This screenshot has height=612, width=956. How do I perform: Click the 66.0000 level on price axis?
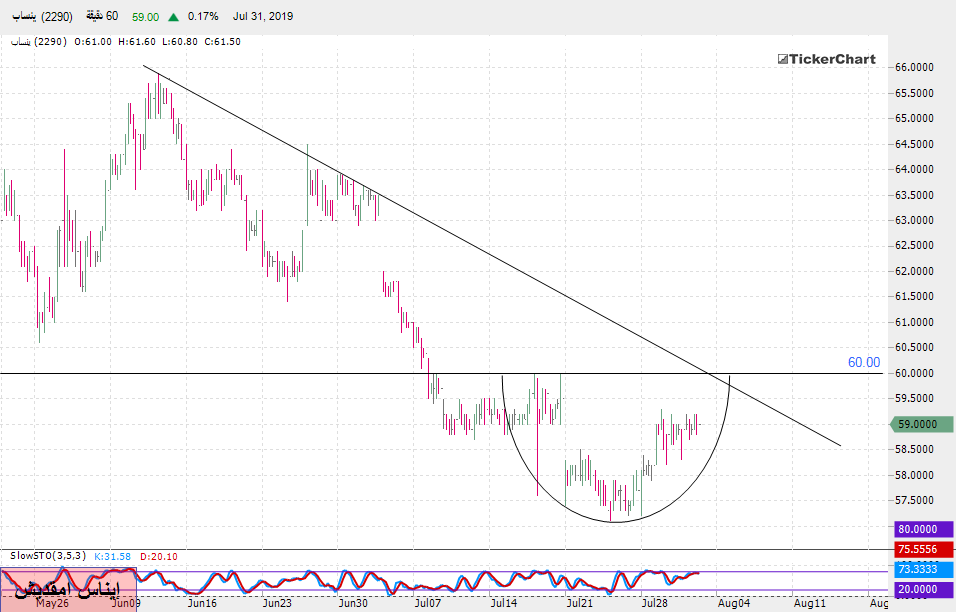pos(914,67)
